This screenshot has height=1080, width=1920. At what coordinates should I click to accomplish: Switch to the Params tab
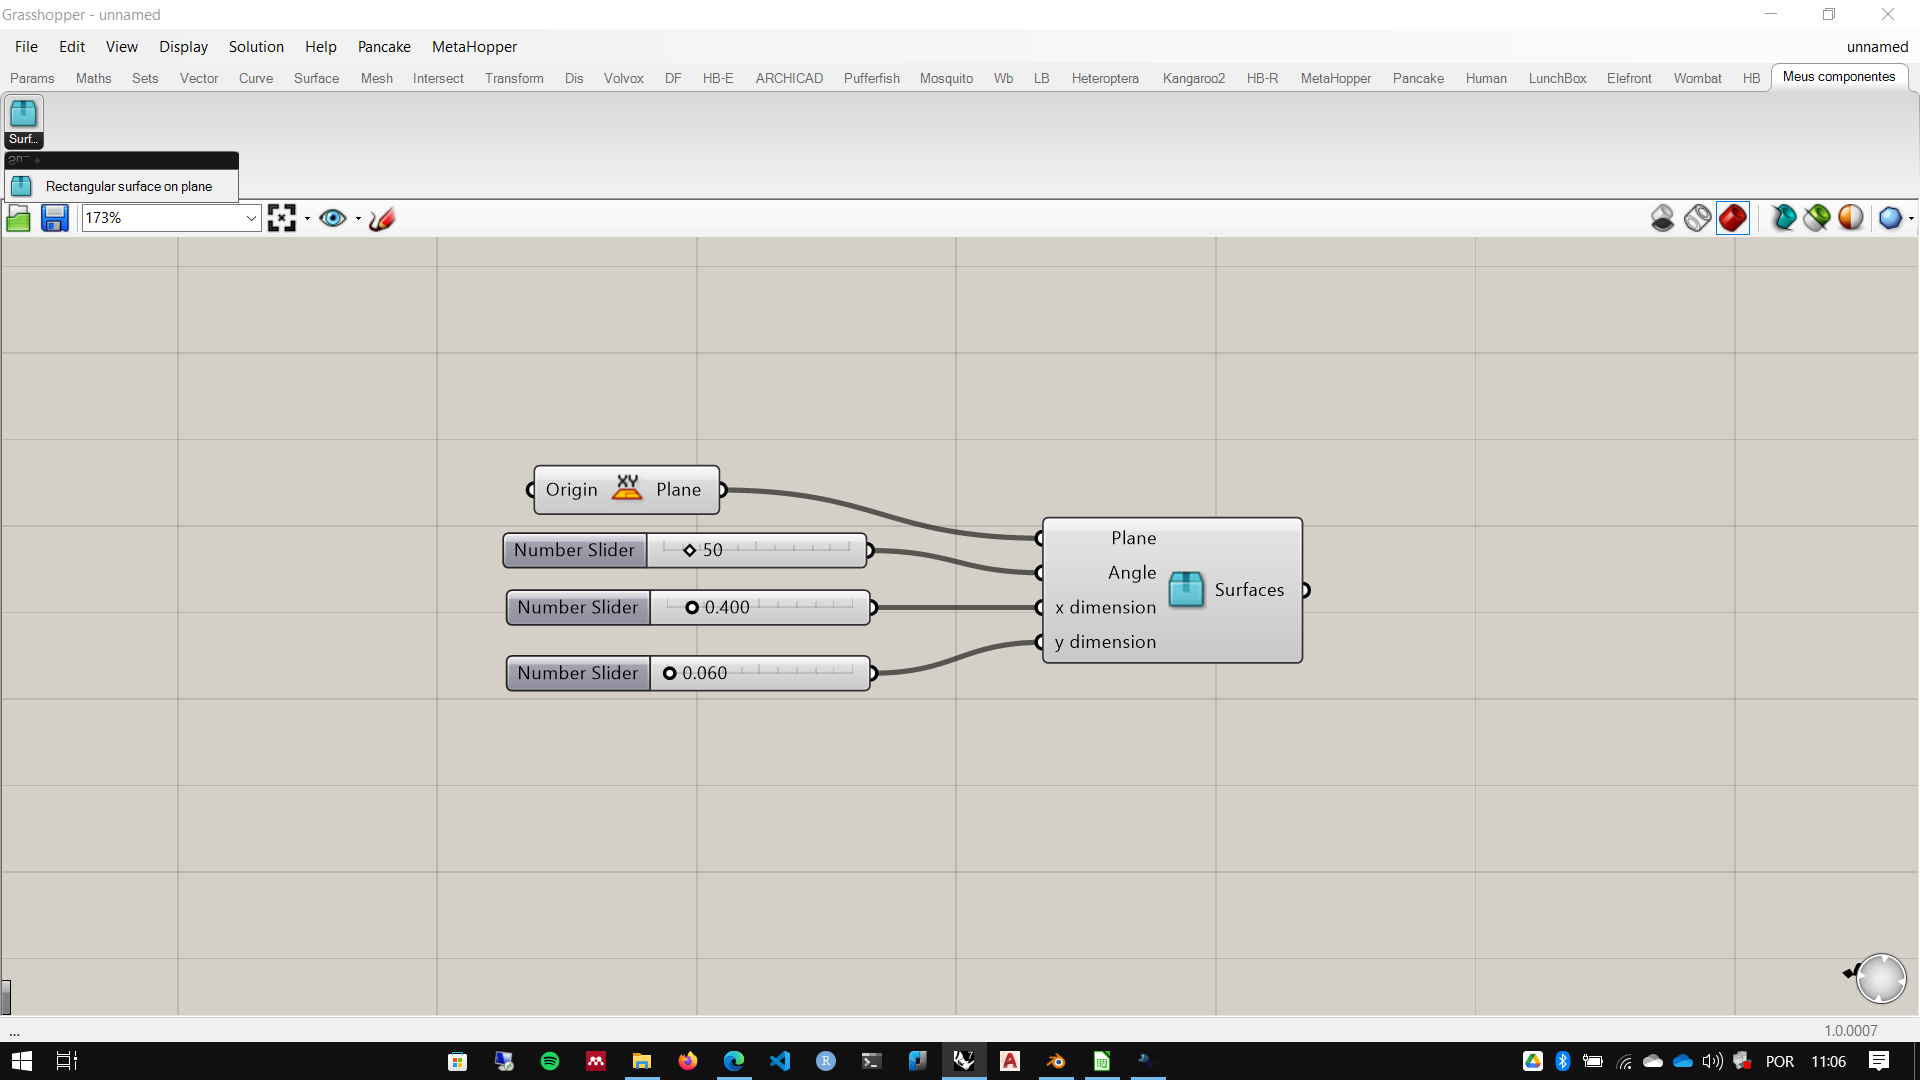click(32, 78)
